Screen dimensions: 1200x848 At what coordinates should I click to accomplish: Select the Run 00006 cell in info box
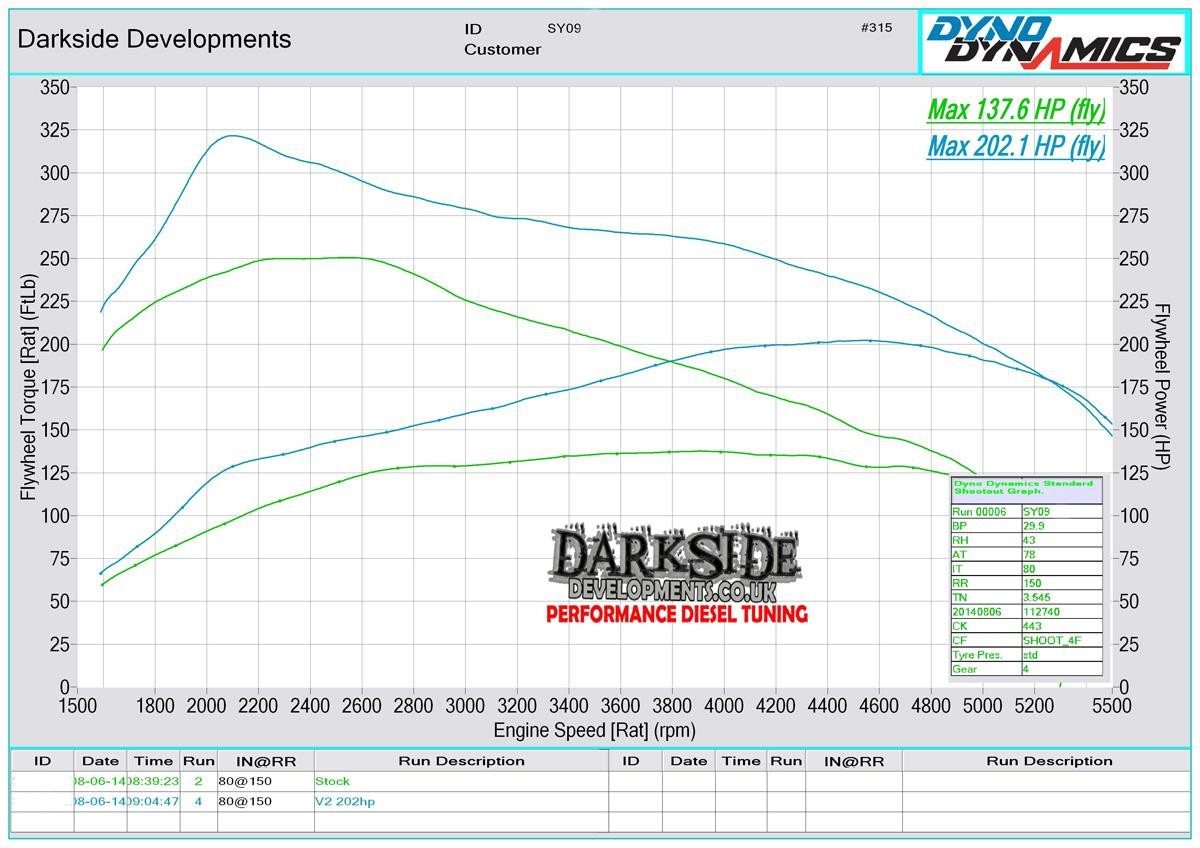click(985, 510)
